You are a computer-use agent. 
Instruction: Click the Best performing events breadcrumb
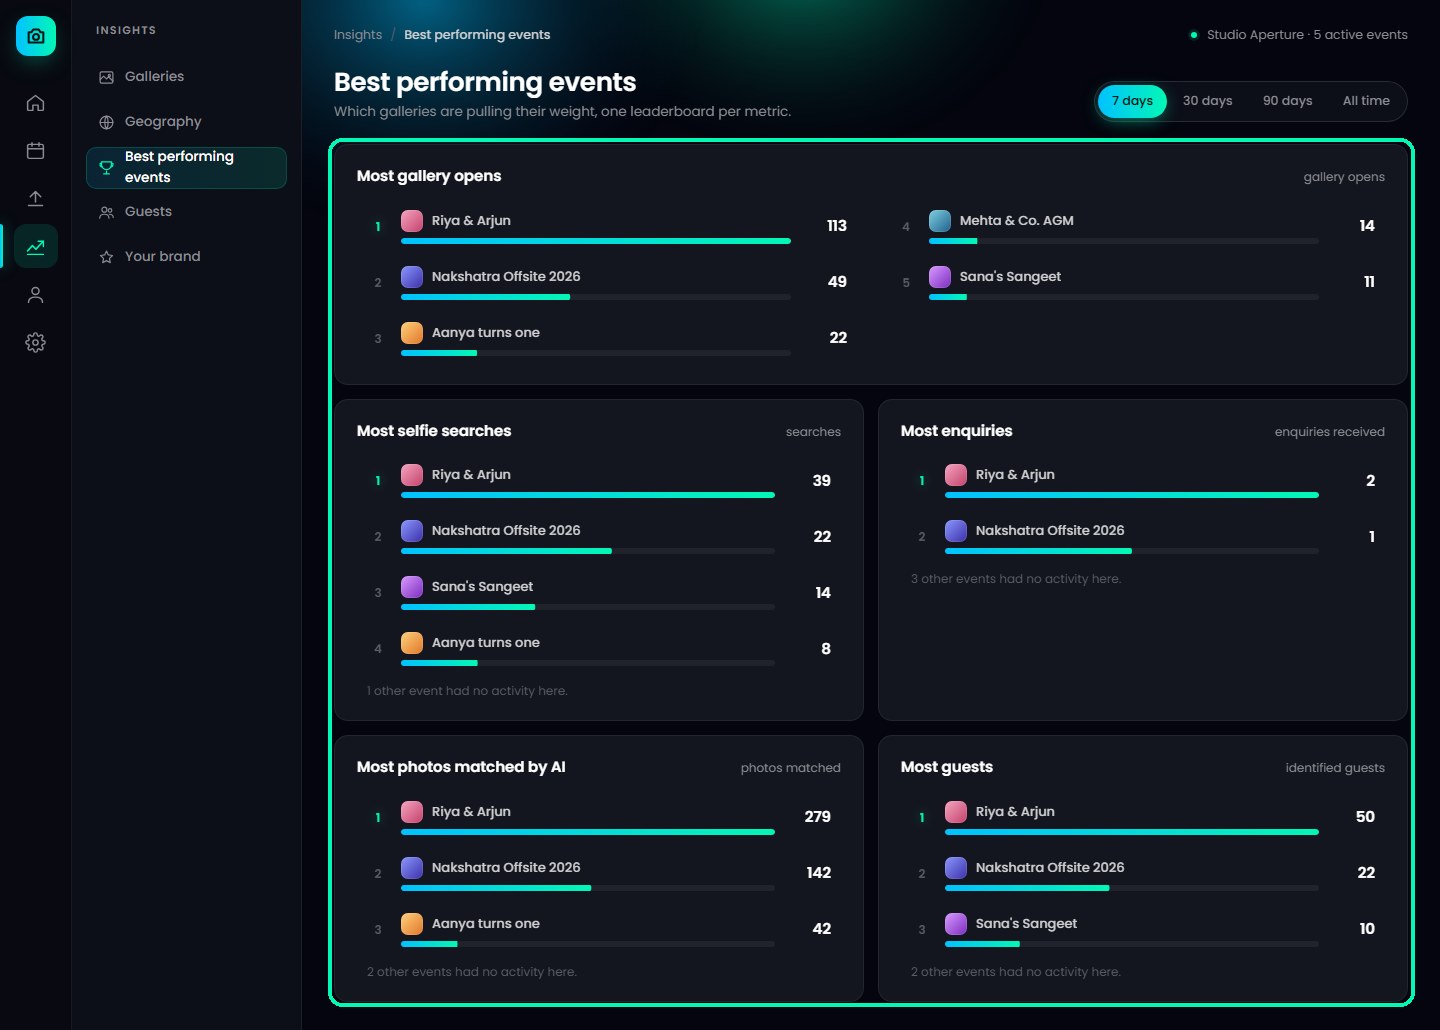pyautogui.click(x=477, y=35)
